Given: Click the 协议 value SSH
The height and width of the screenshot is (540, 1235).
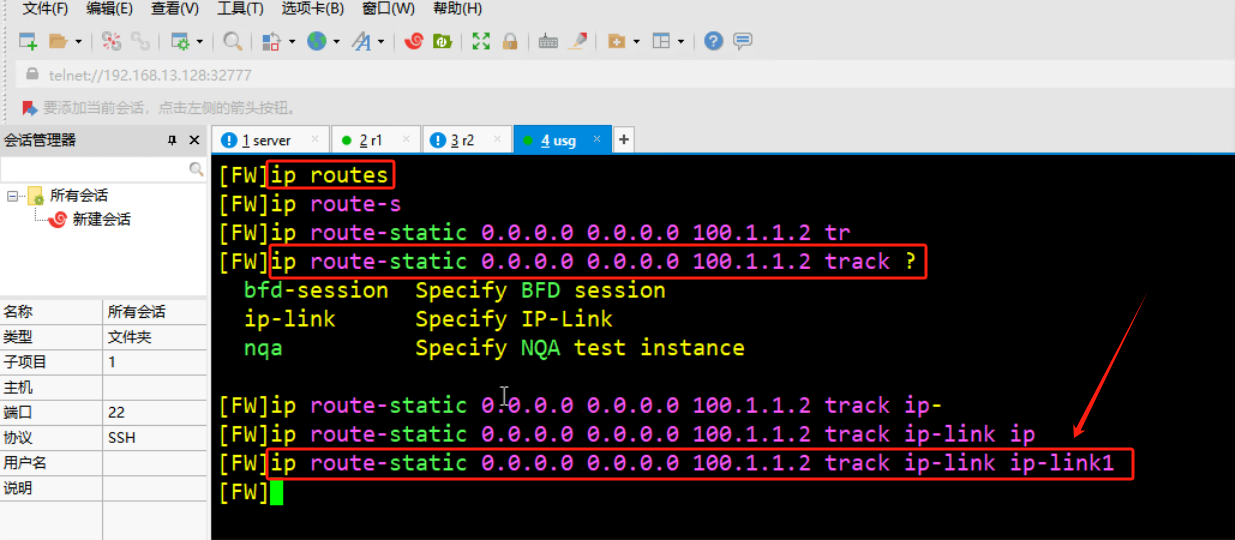Looking at the screenshot, I should click(122, 438).
